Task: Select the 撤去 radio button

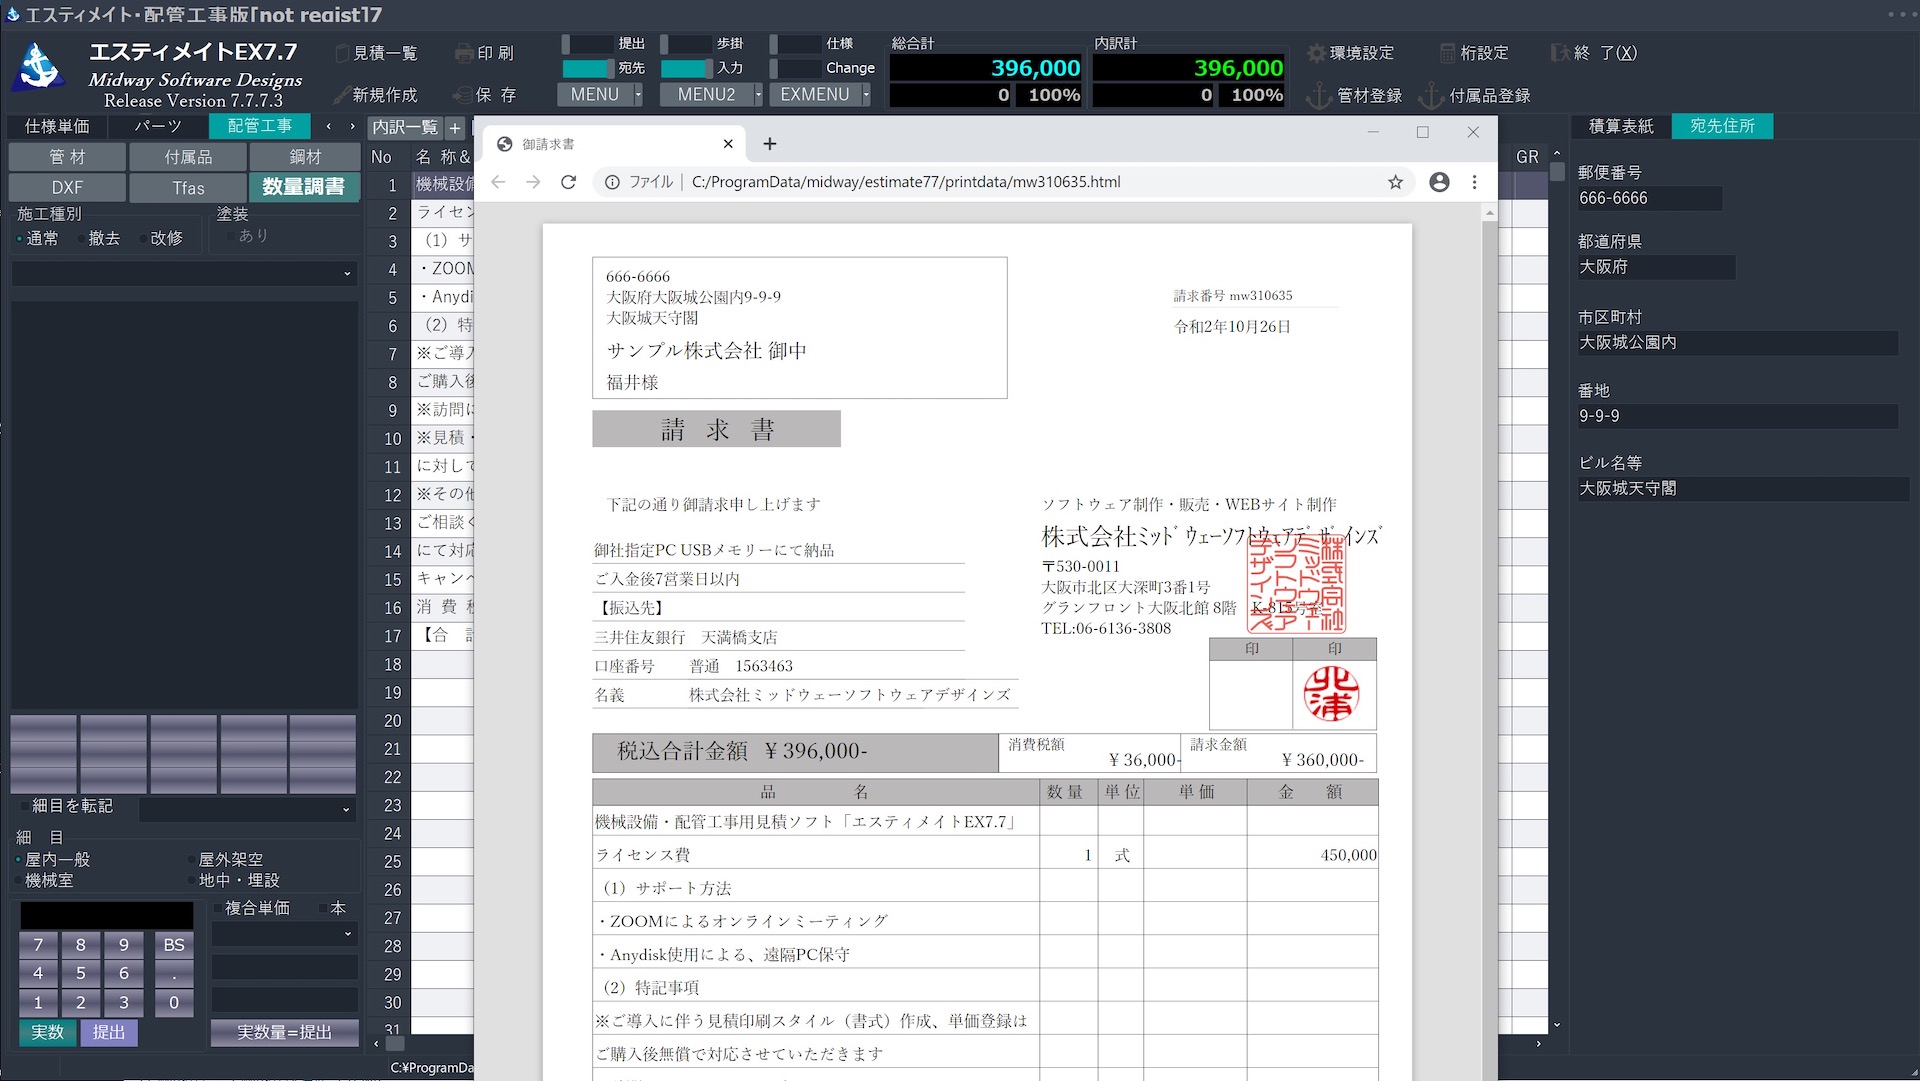Action: click(x=99, y=238)
